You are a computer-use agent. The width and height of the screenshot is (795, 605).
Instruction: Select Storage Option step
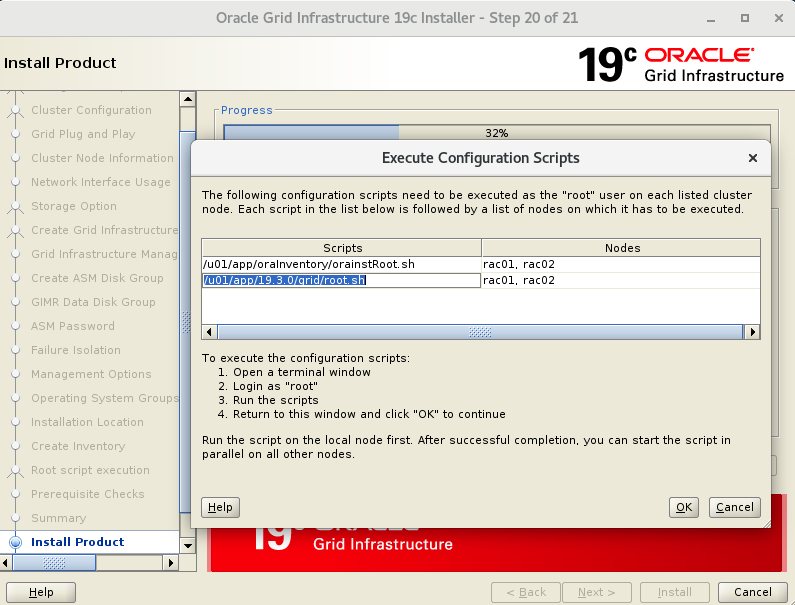pos(74,206)
